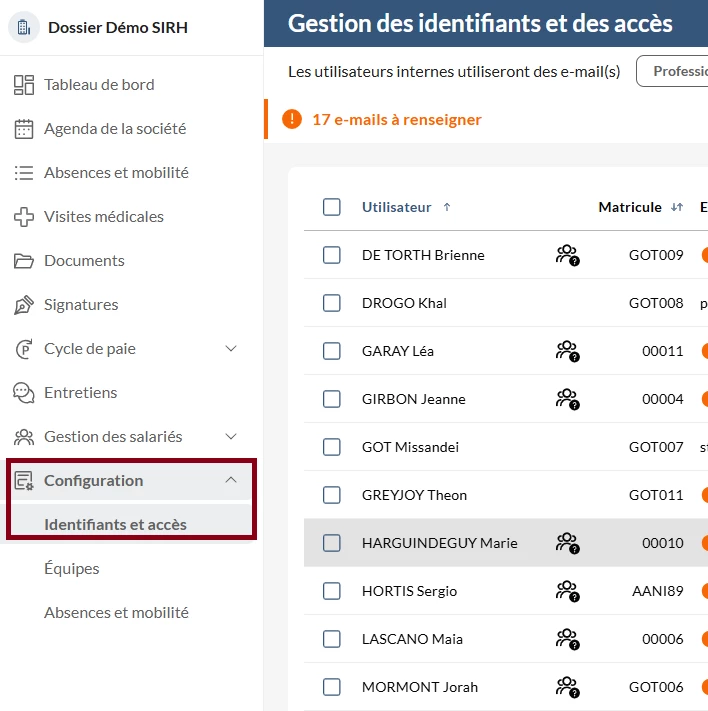708x711 pixels.
Task: Expand the Cycle de paie submenu
Action: pos(231,349)
